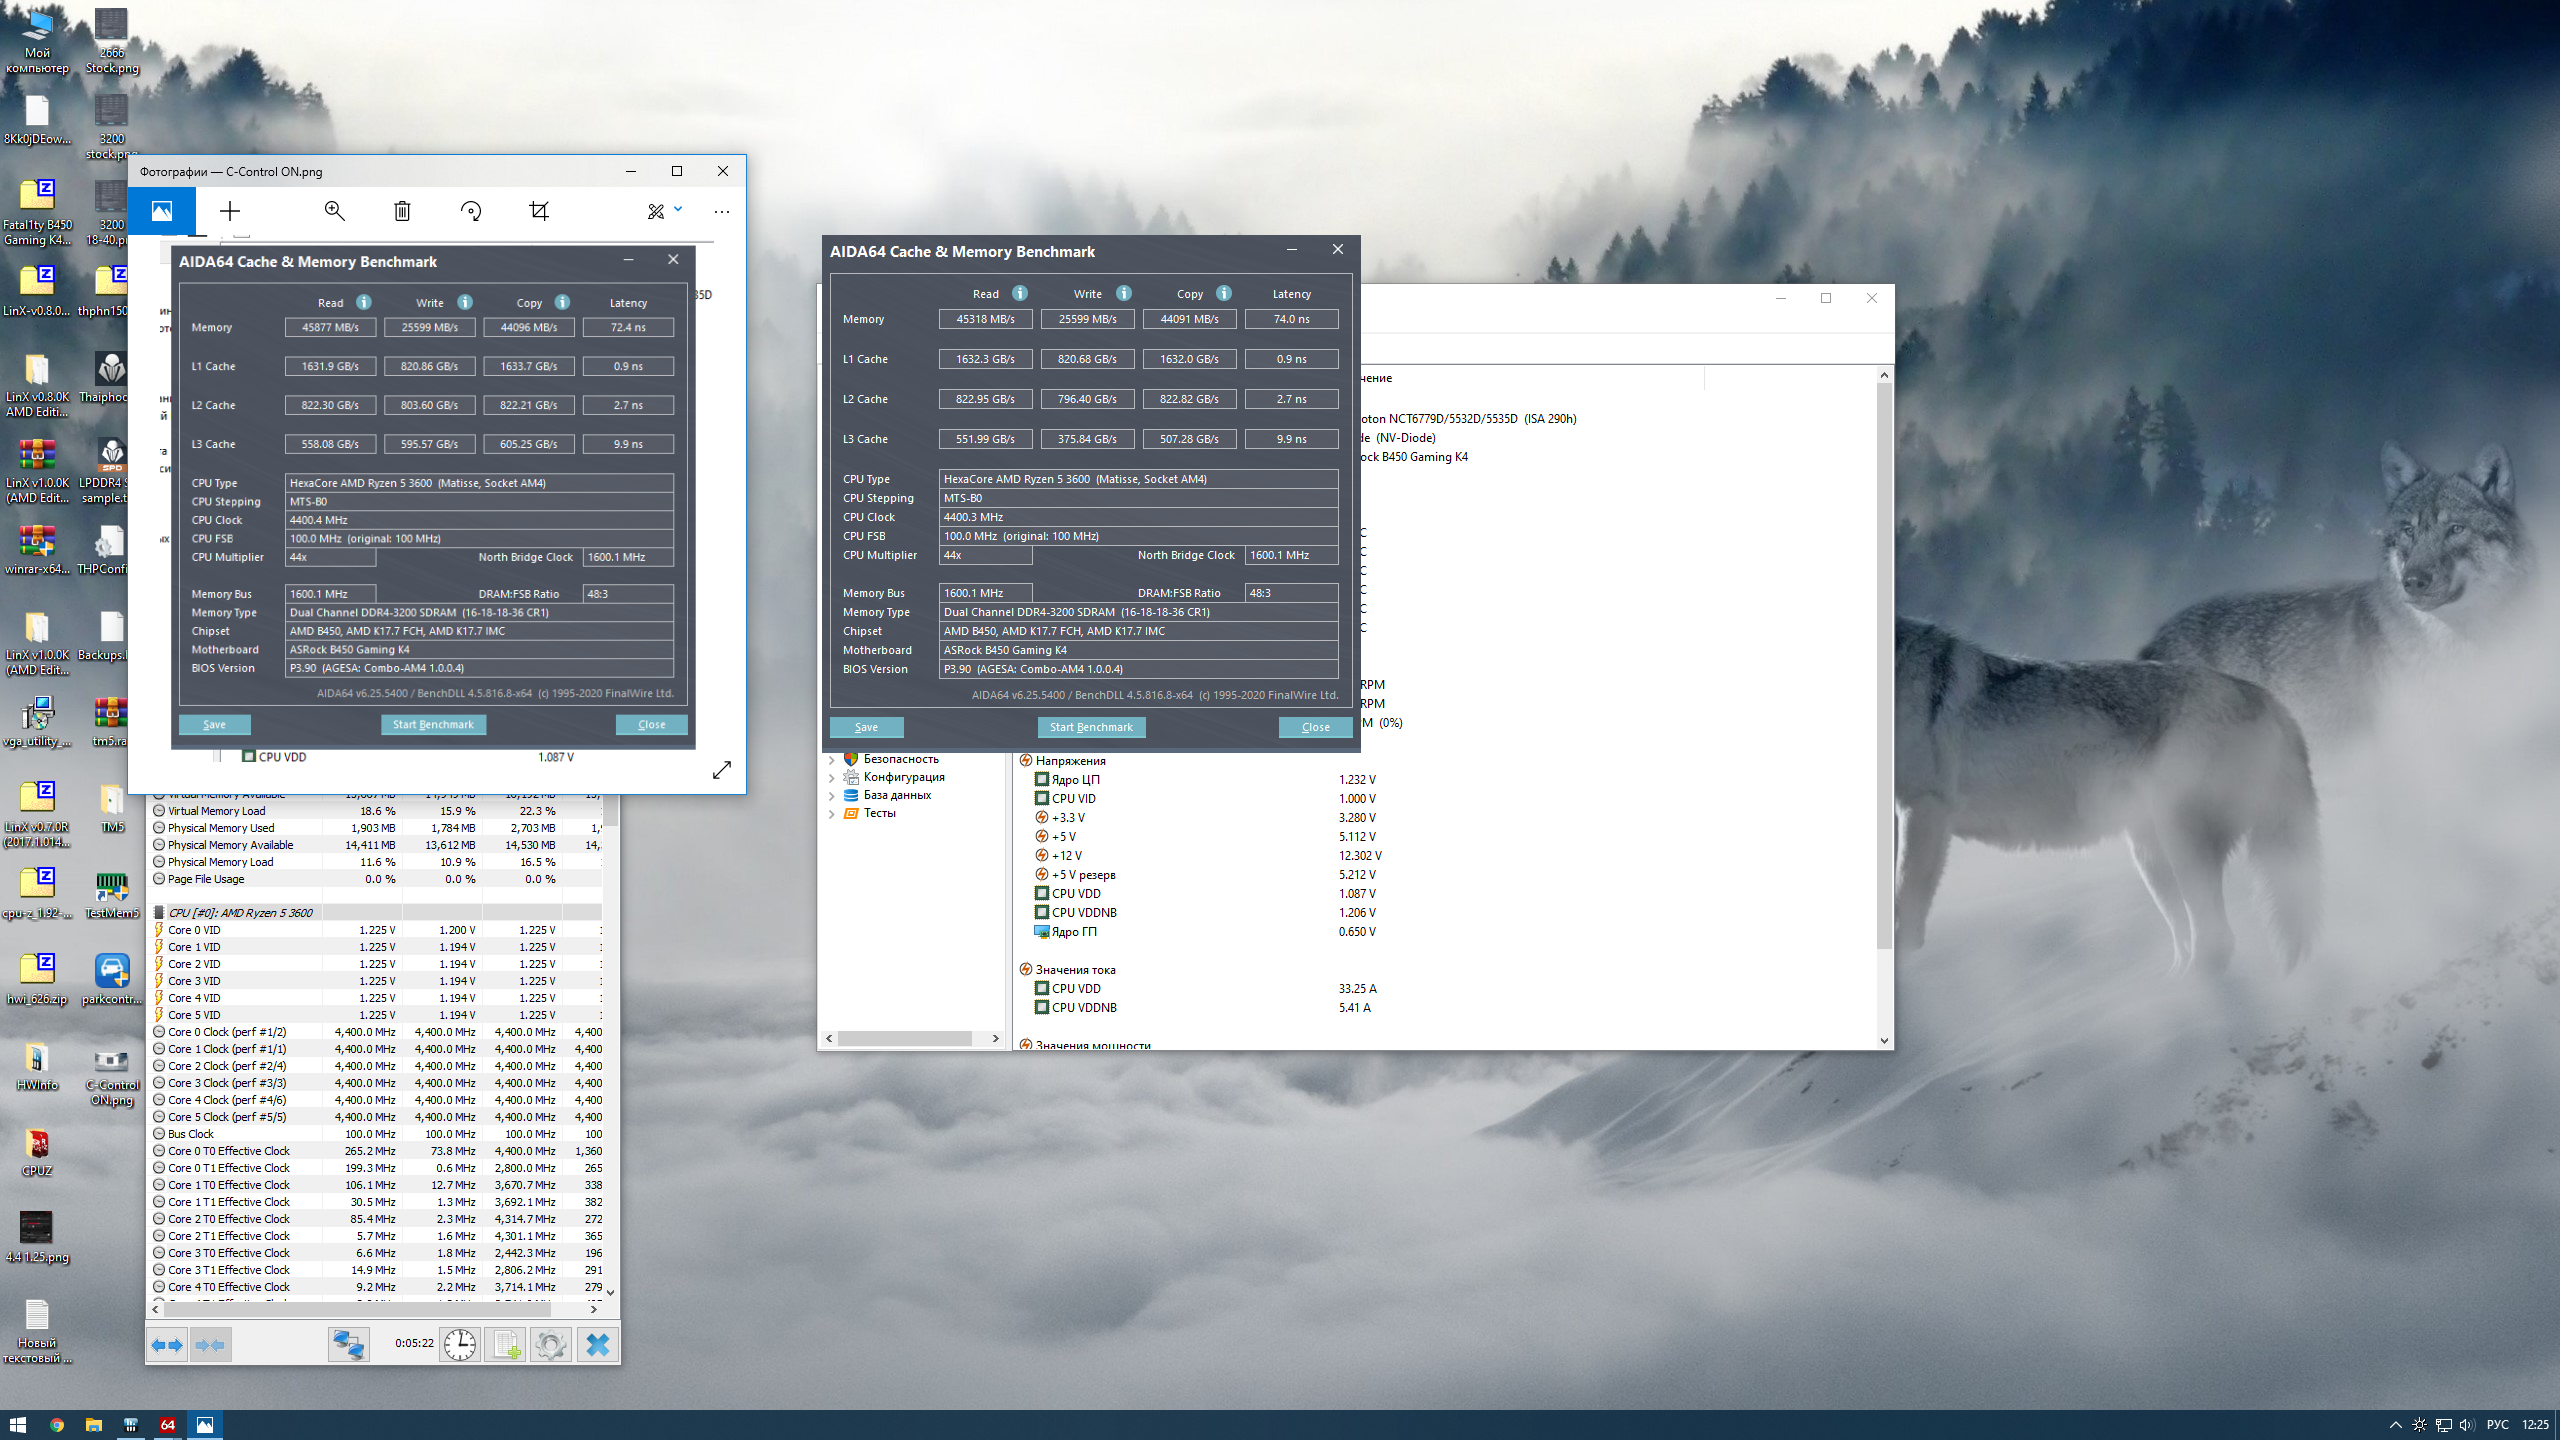Toggle HWiNFO expand columns double-arrow button
This screenshot has height=1440, width=2560.
pos(167,1345)
